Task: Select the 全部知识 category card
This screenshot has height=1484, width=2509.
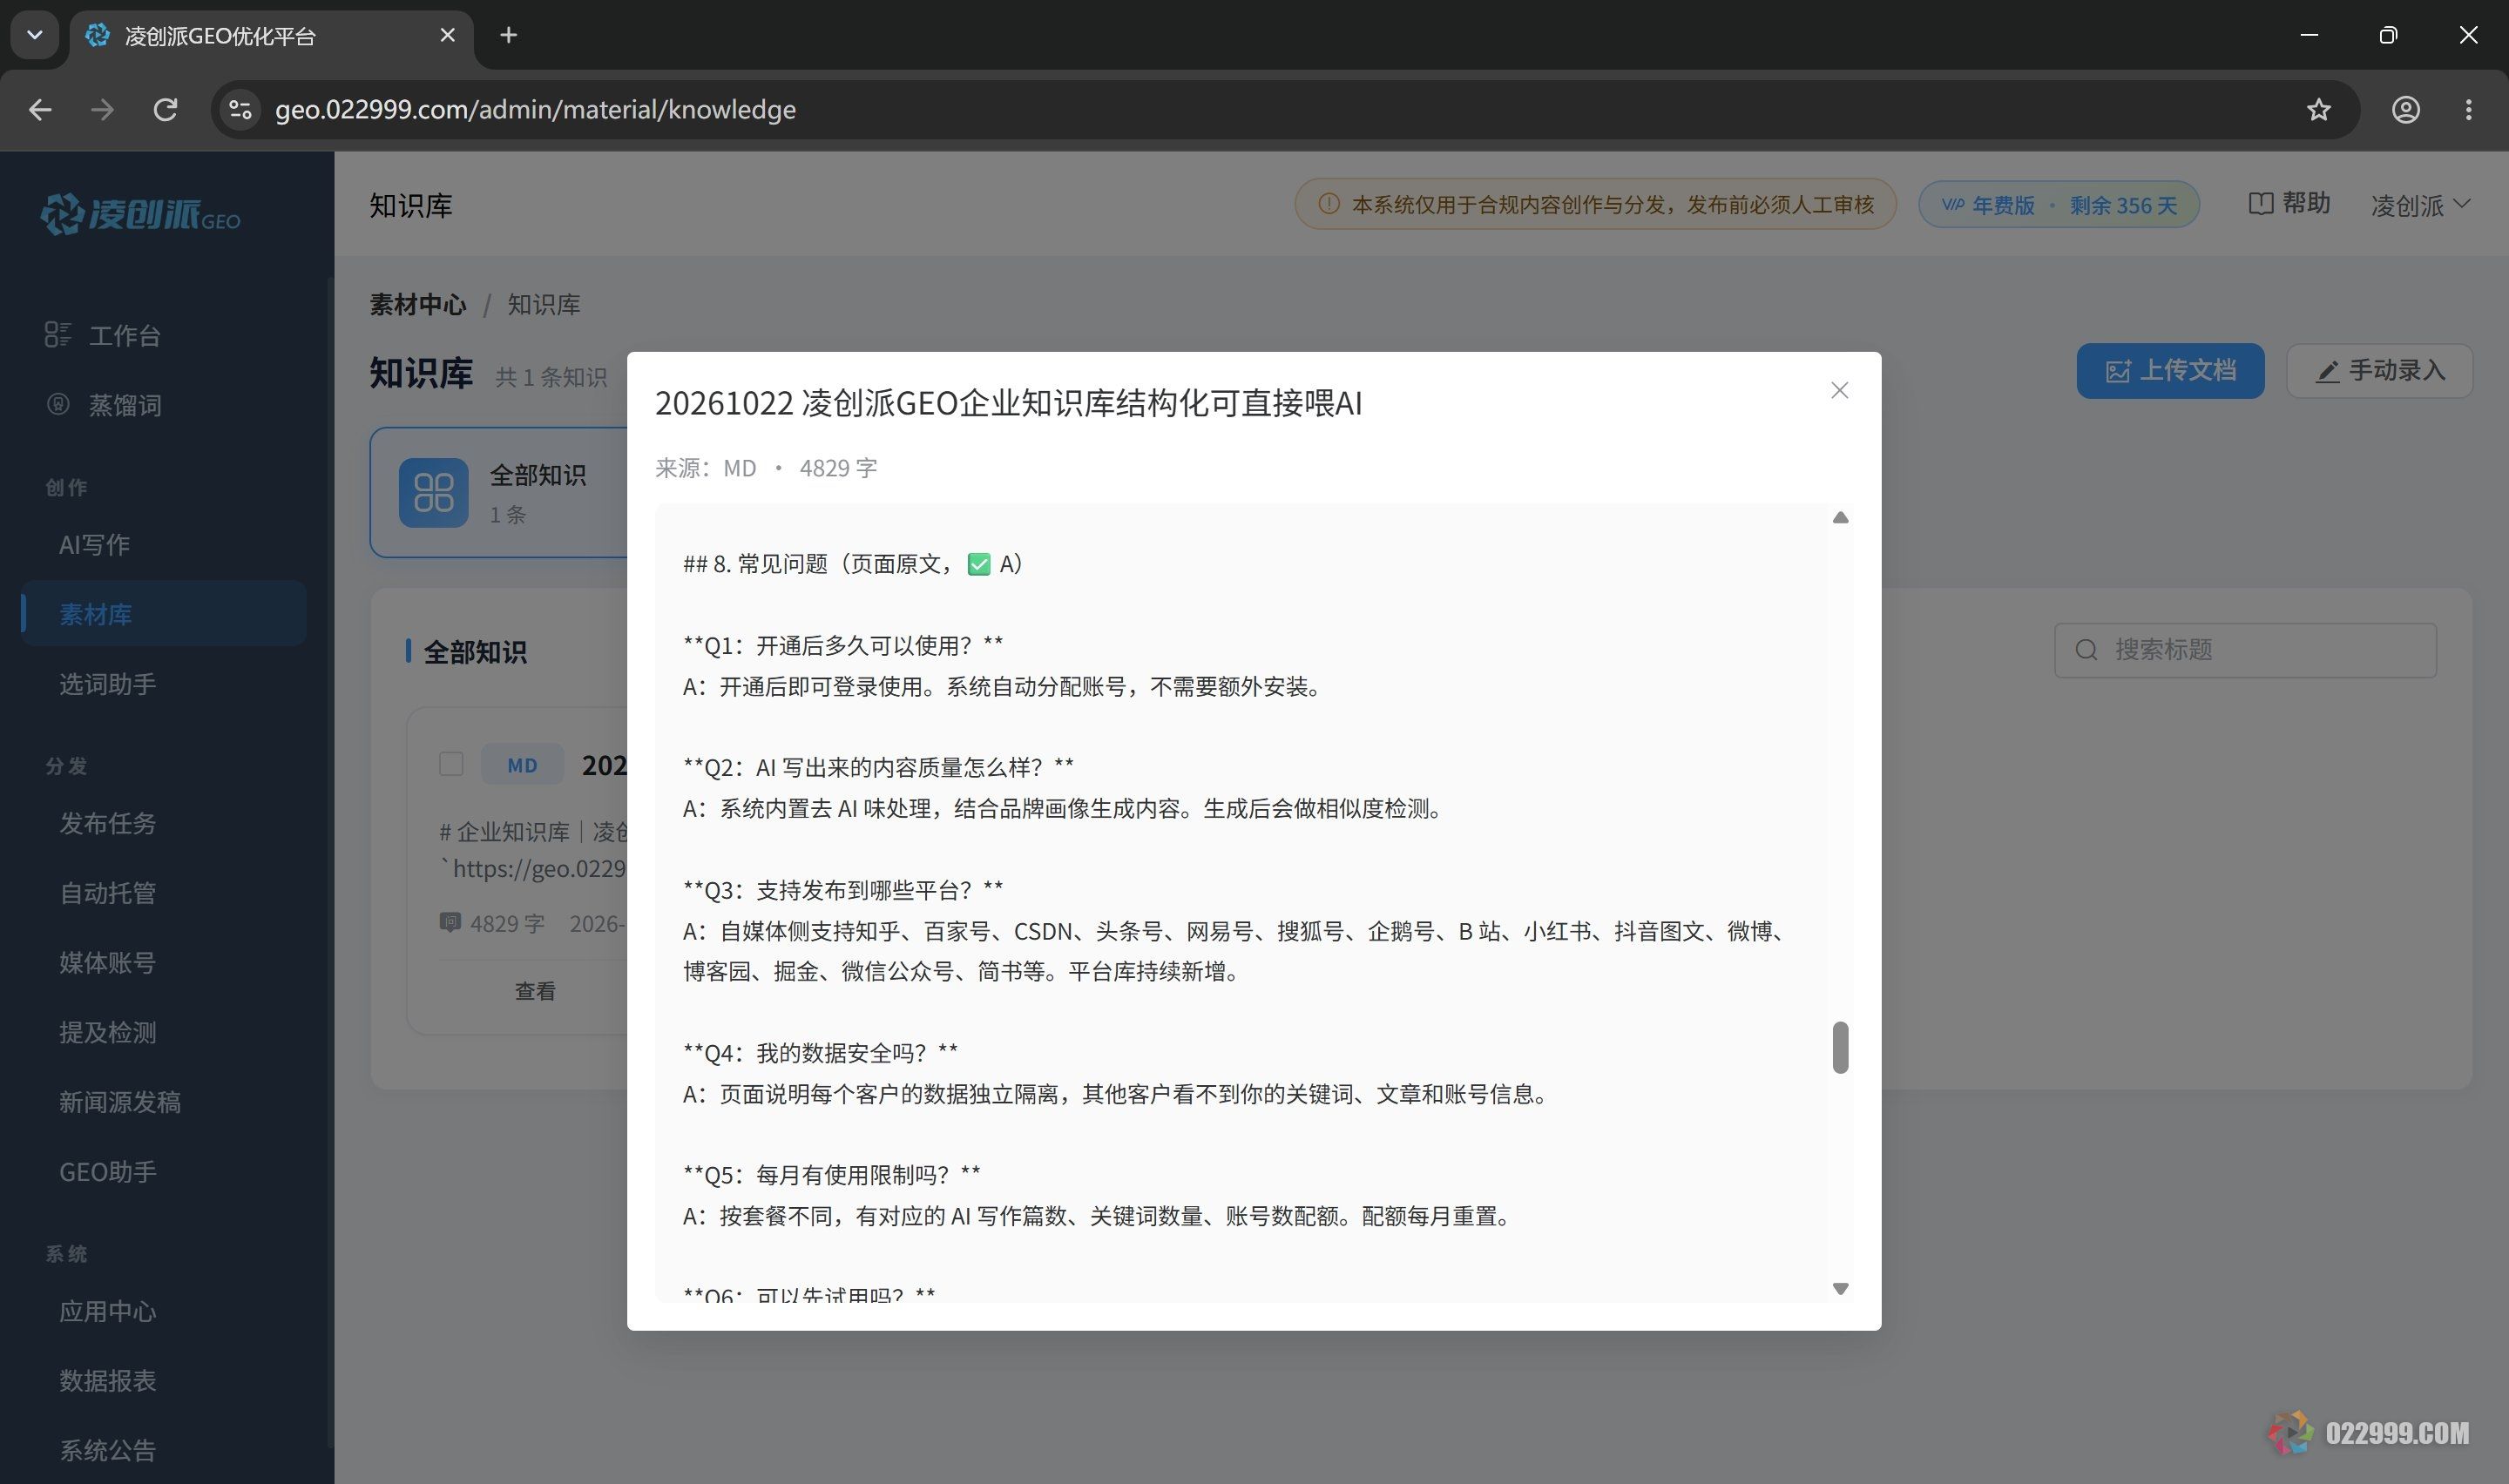Action: (x=499, y=492)
